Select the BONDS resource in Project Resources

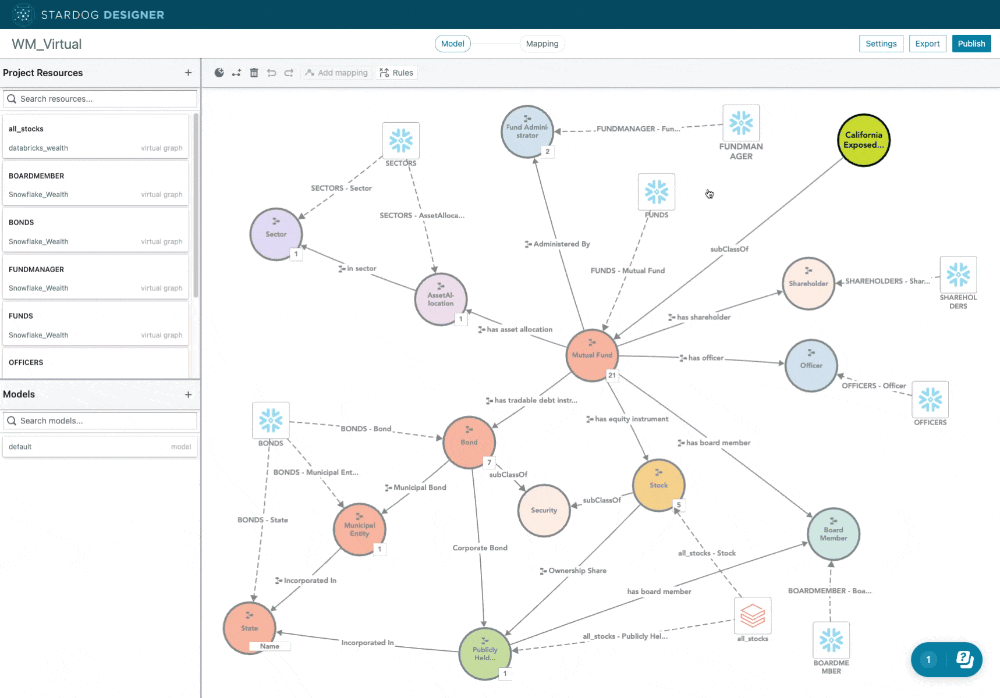click(95, 231)
